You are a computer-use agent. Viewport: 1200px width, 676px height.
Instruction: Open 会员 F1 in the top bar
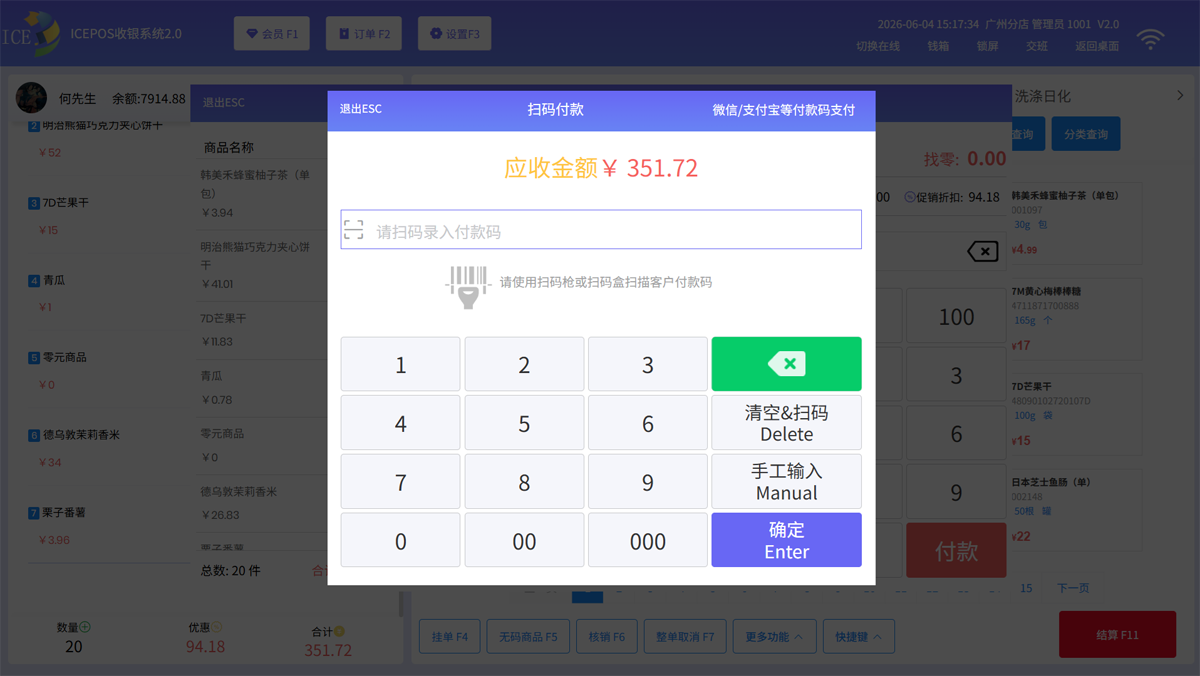[x=272, y=34]
